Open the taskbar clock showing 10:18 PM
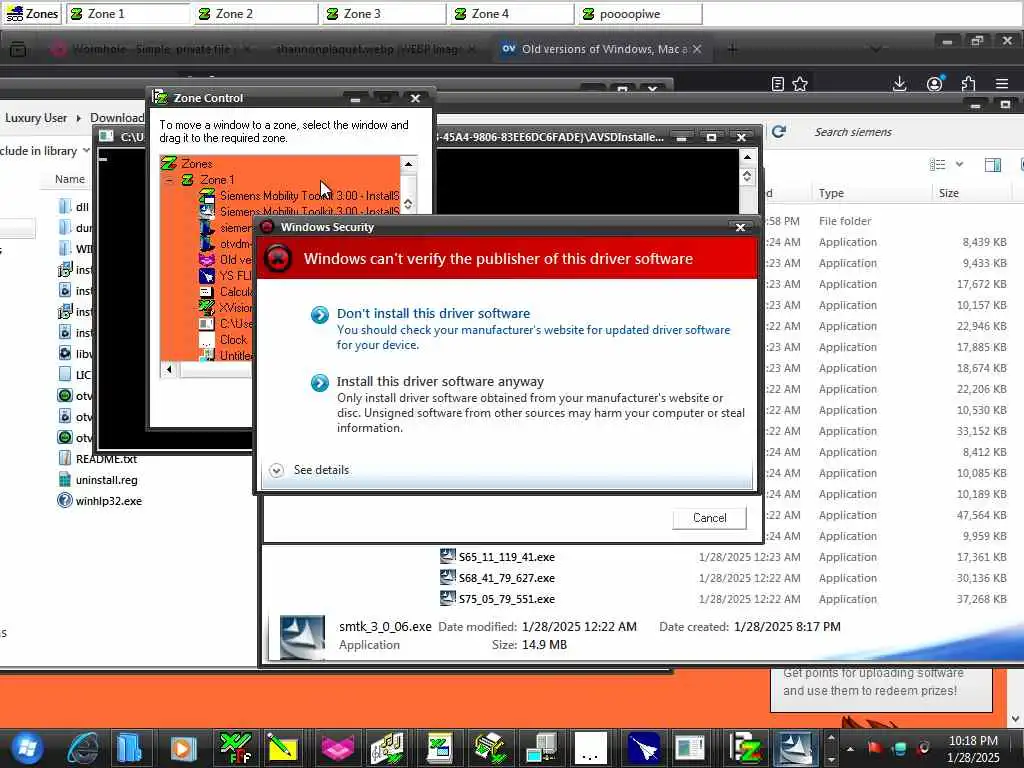The width and height of the screenshot is (1024, 768). 973,749
